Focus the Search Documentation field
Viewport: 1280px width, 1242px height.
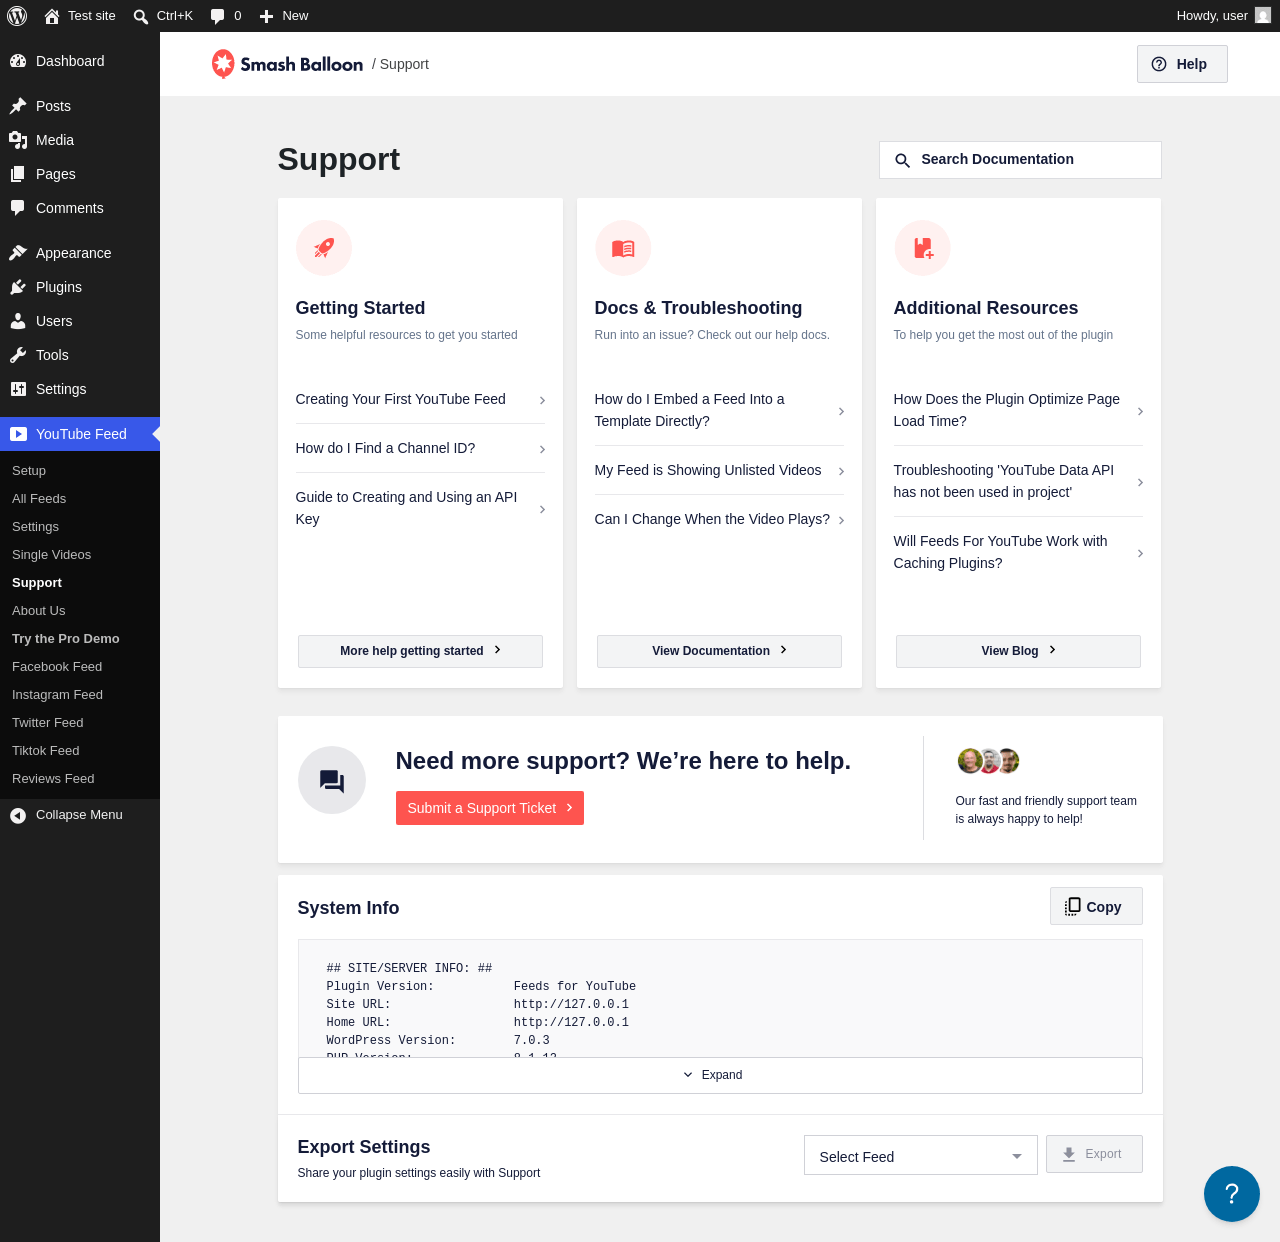pos(1020,160)
